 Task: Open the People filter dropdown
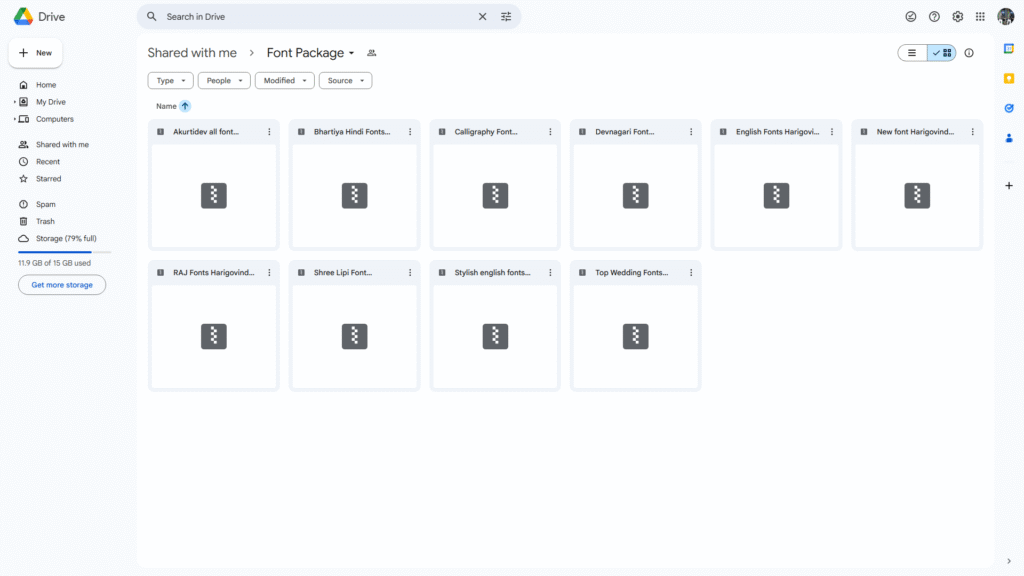tap(224, 80)
